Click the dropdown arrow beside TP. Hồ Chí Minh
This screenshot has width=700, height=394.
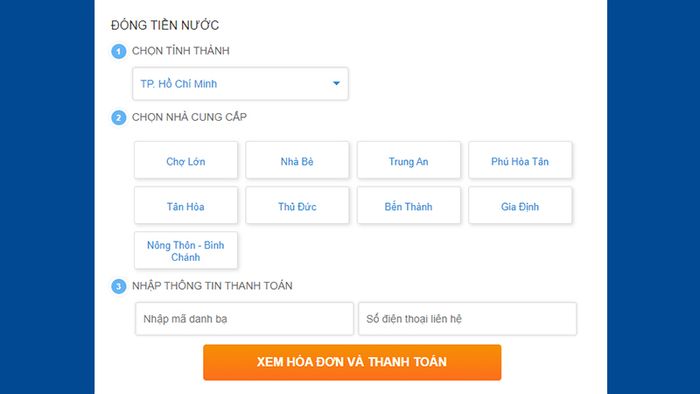336,83
